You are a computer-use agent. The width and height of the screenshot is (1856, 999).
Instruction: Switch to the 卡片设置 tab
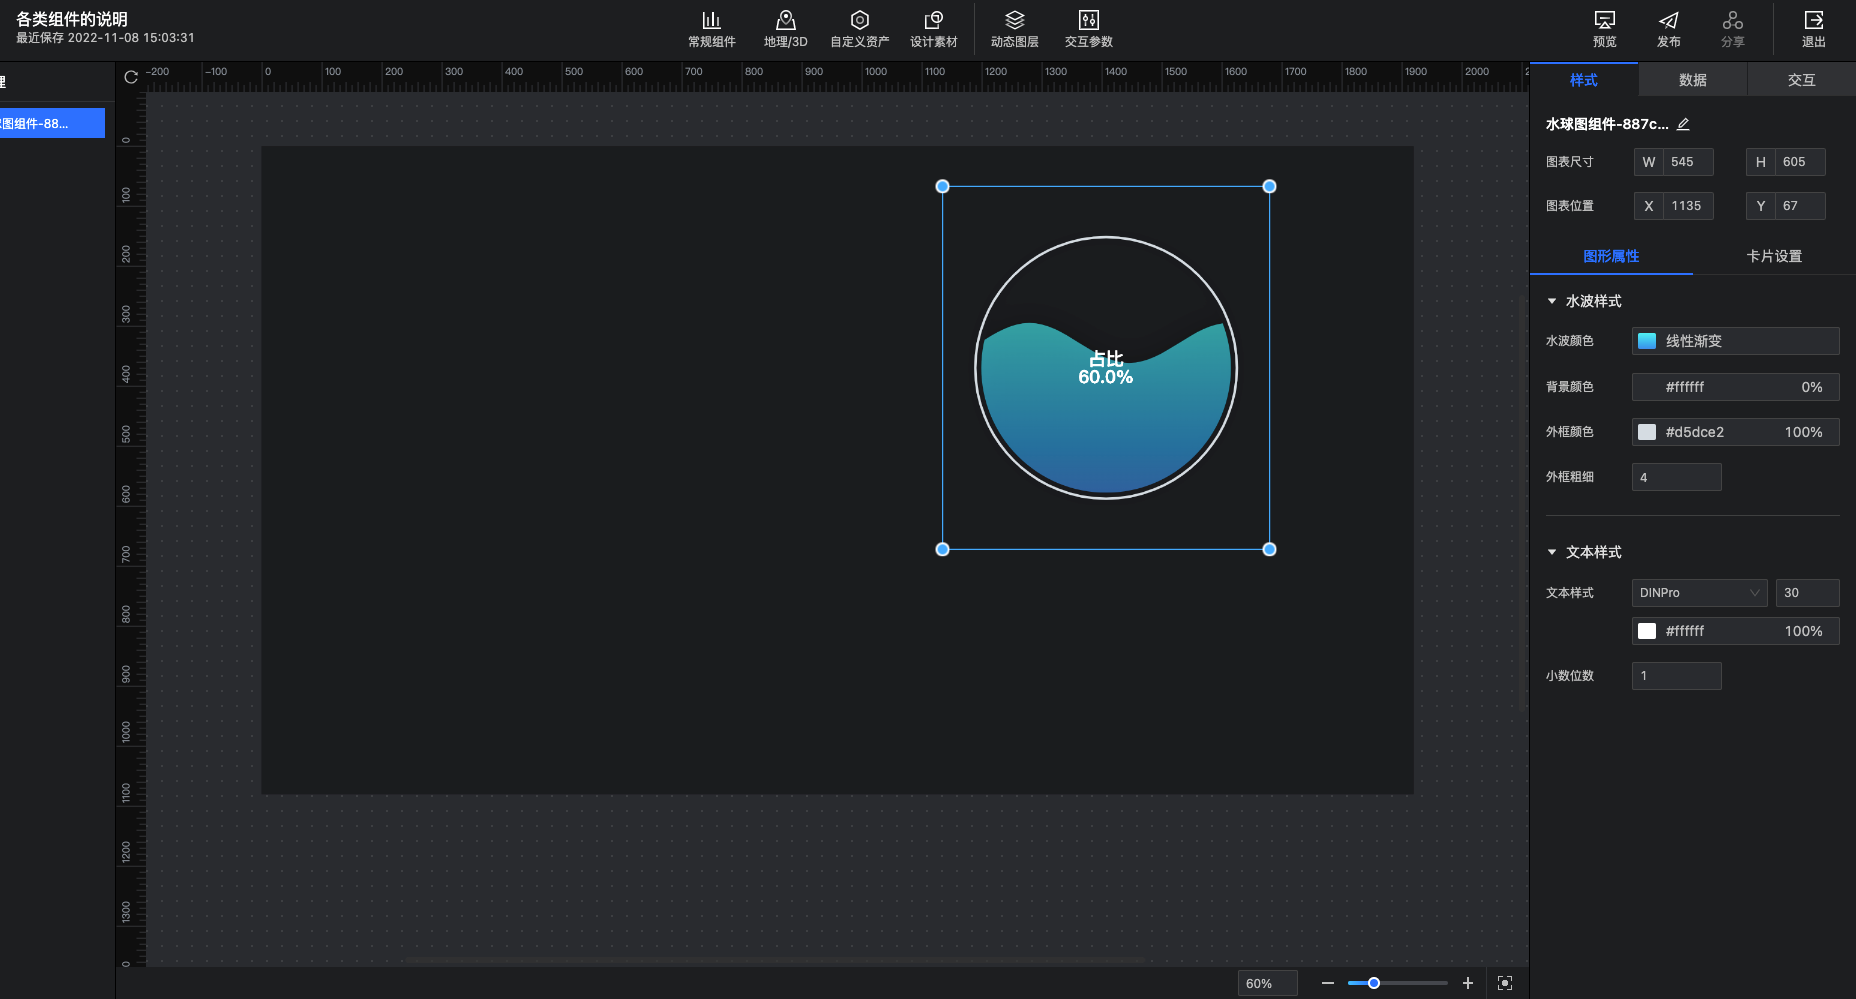pyautogui.click(x=1774, y=256)
